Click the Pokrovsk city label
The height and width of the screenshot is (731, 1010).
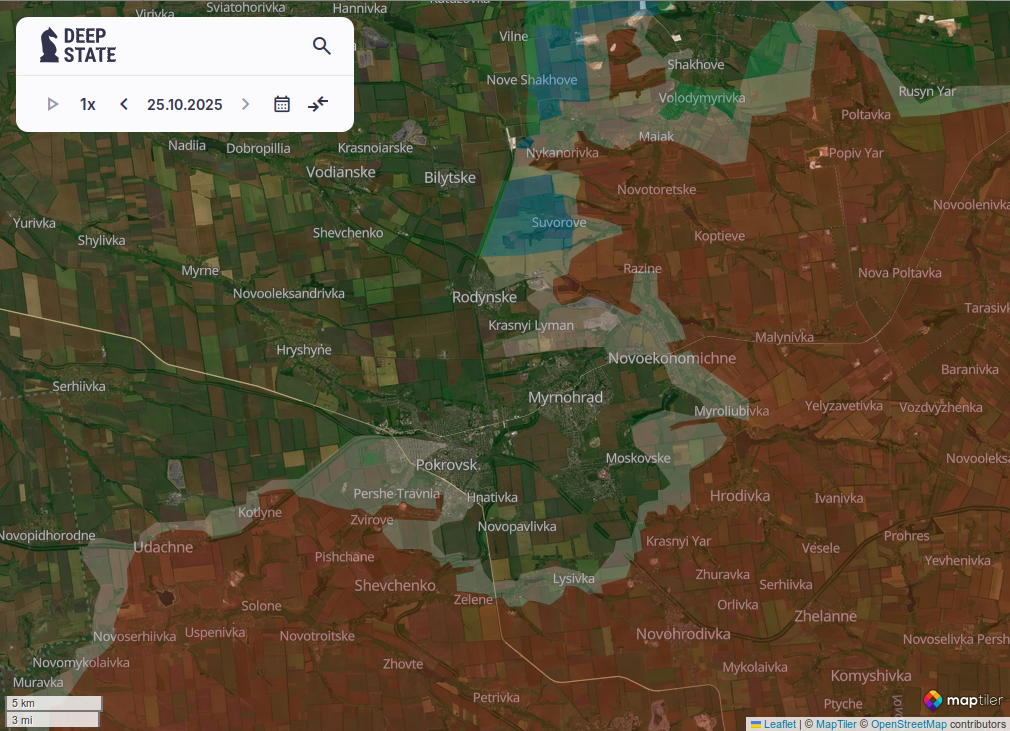(447, 465)
